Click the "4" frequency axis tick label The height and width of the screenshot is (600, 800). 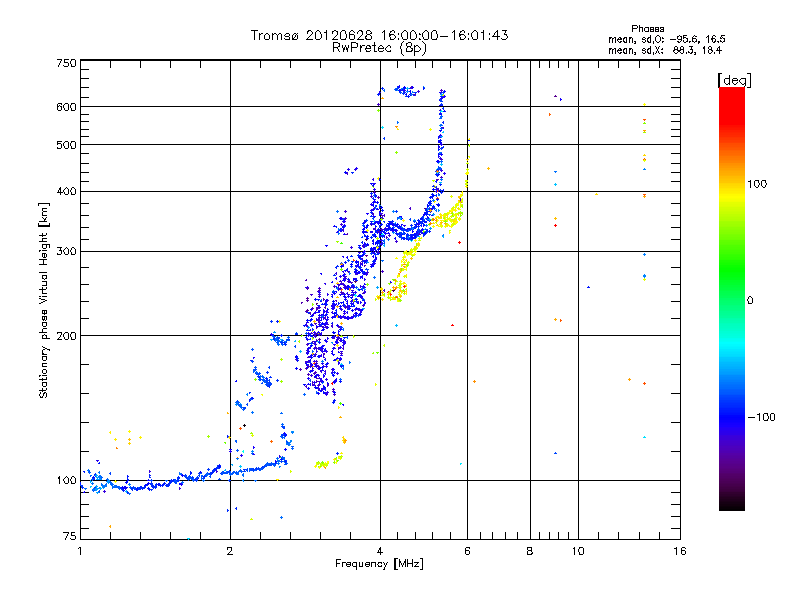pyautogui.click(x=380, y=551)
